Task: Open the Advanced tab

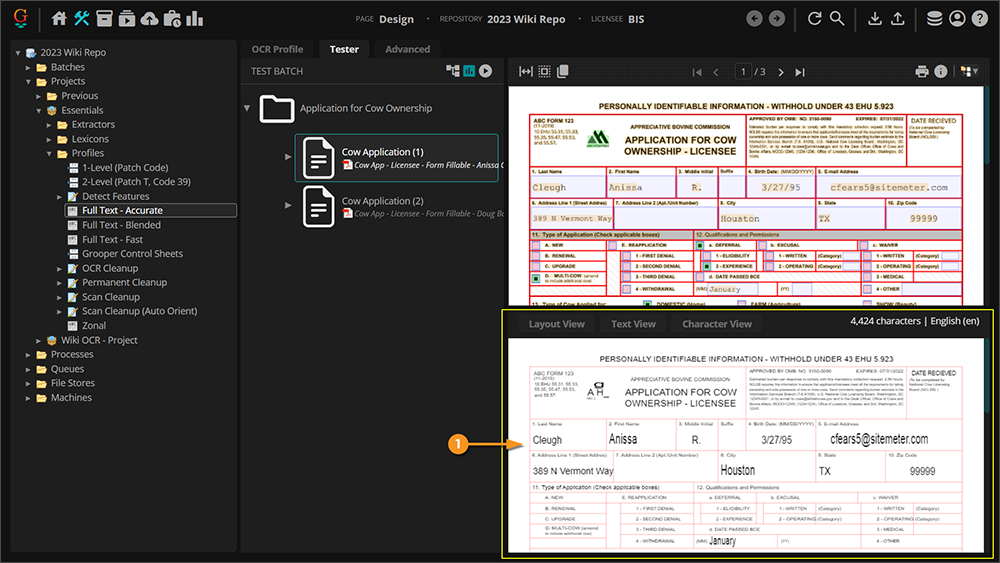Action: tap(407, 49)
